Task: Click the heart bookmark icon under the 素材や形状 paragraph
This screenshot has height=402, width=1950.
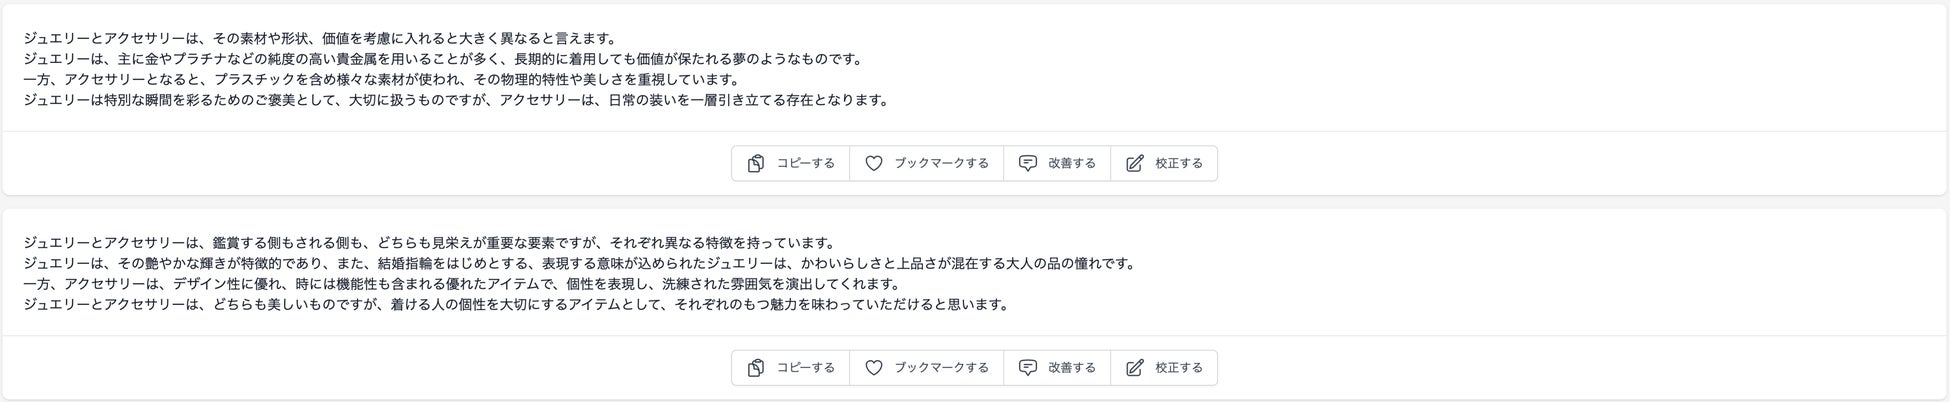Action: (x=873, y=163)
